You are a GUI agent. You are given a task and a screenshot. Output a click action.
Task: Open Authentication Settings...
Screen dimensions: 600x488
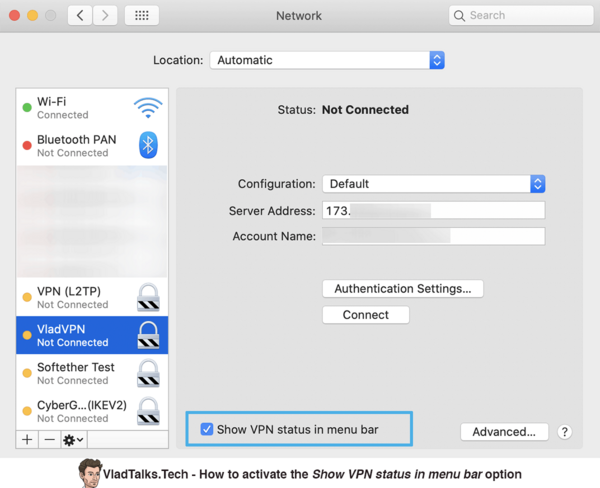point(403,289)
